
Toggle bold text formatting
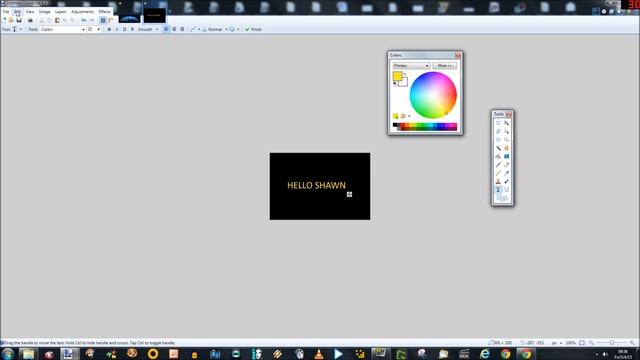pyautogui.click(x=109, y=29)
